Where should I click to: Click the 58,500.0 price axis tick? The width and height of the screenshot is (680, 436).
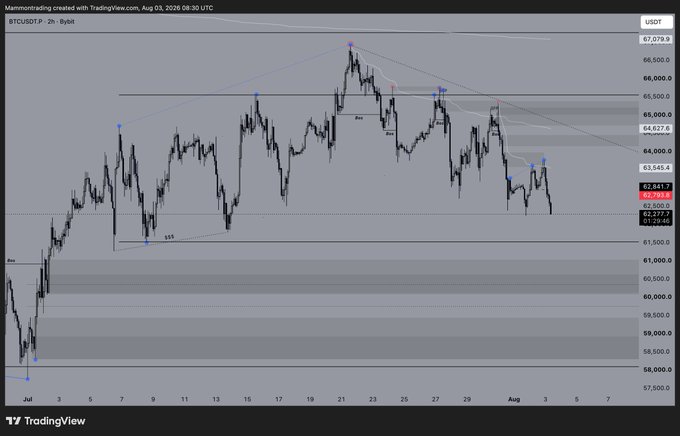[x=657, y=352]
